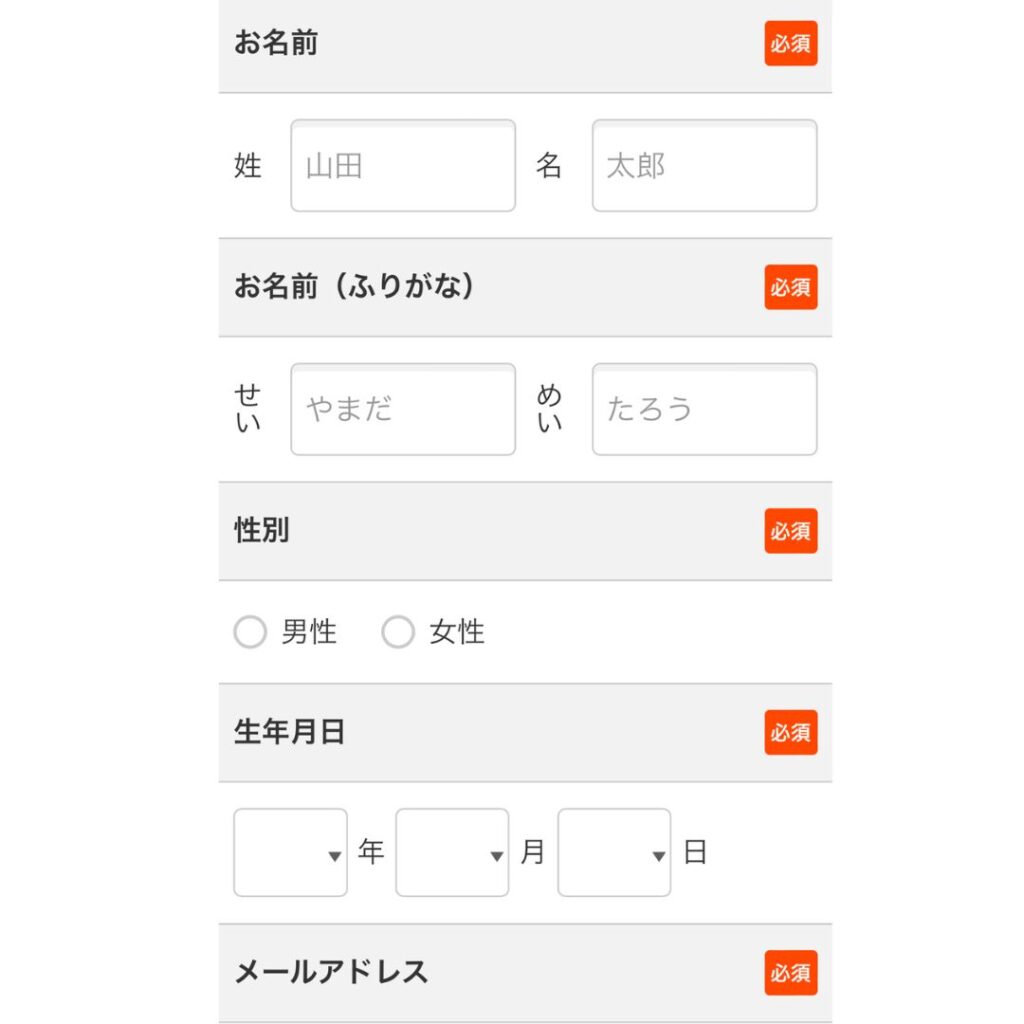Viewport: 1024px width, 1024px height.
Task: Click the 太郎 given name input field
Action: tap(704, 166)
